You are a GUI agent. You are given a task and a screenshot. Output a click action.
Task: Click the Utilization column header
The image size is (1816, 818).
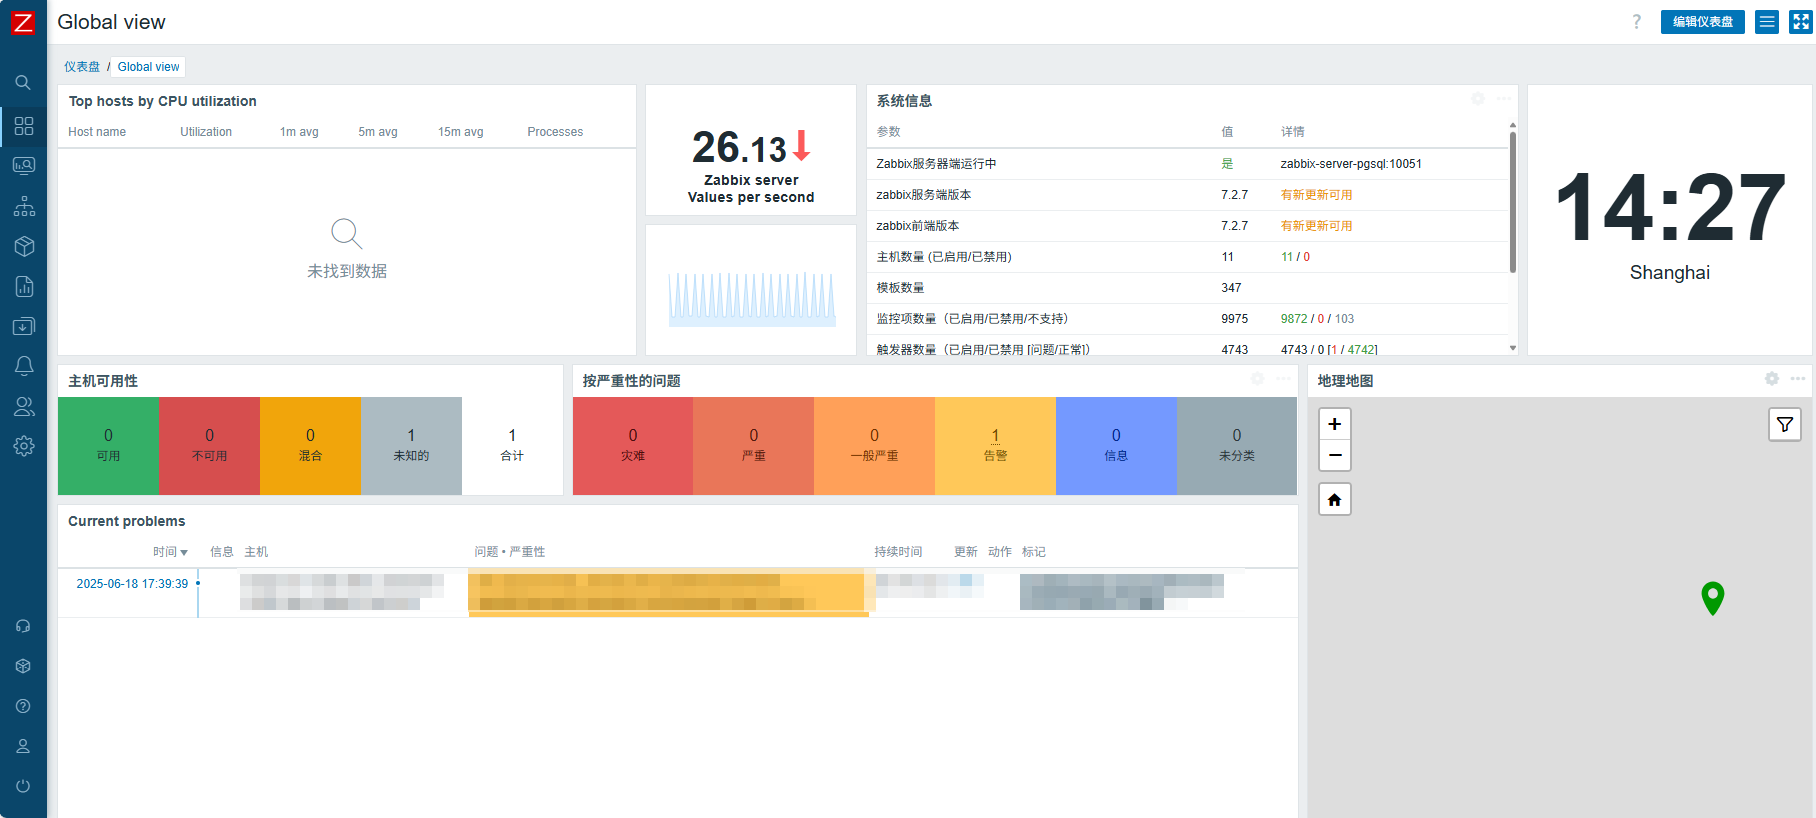(x=206, y=132)
